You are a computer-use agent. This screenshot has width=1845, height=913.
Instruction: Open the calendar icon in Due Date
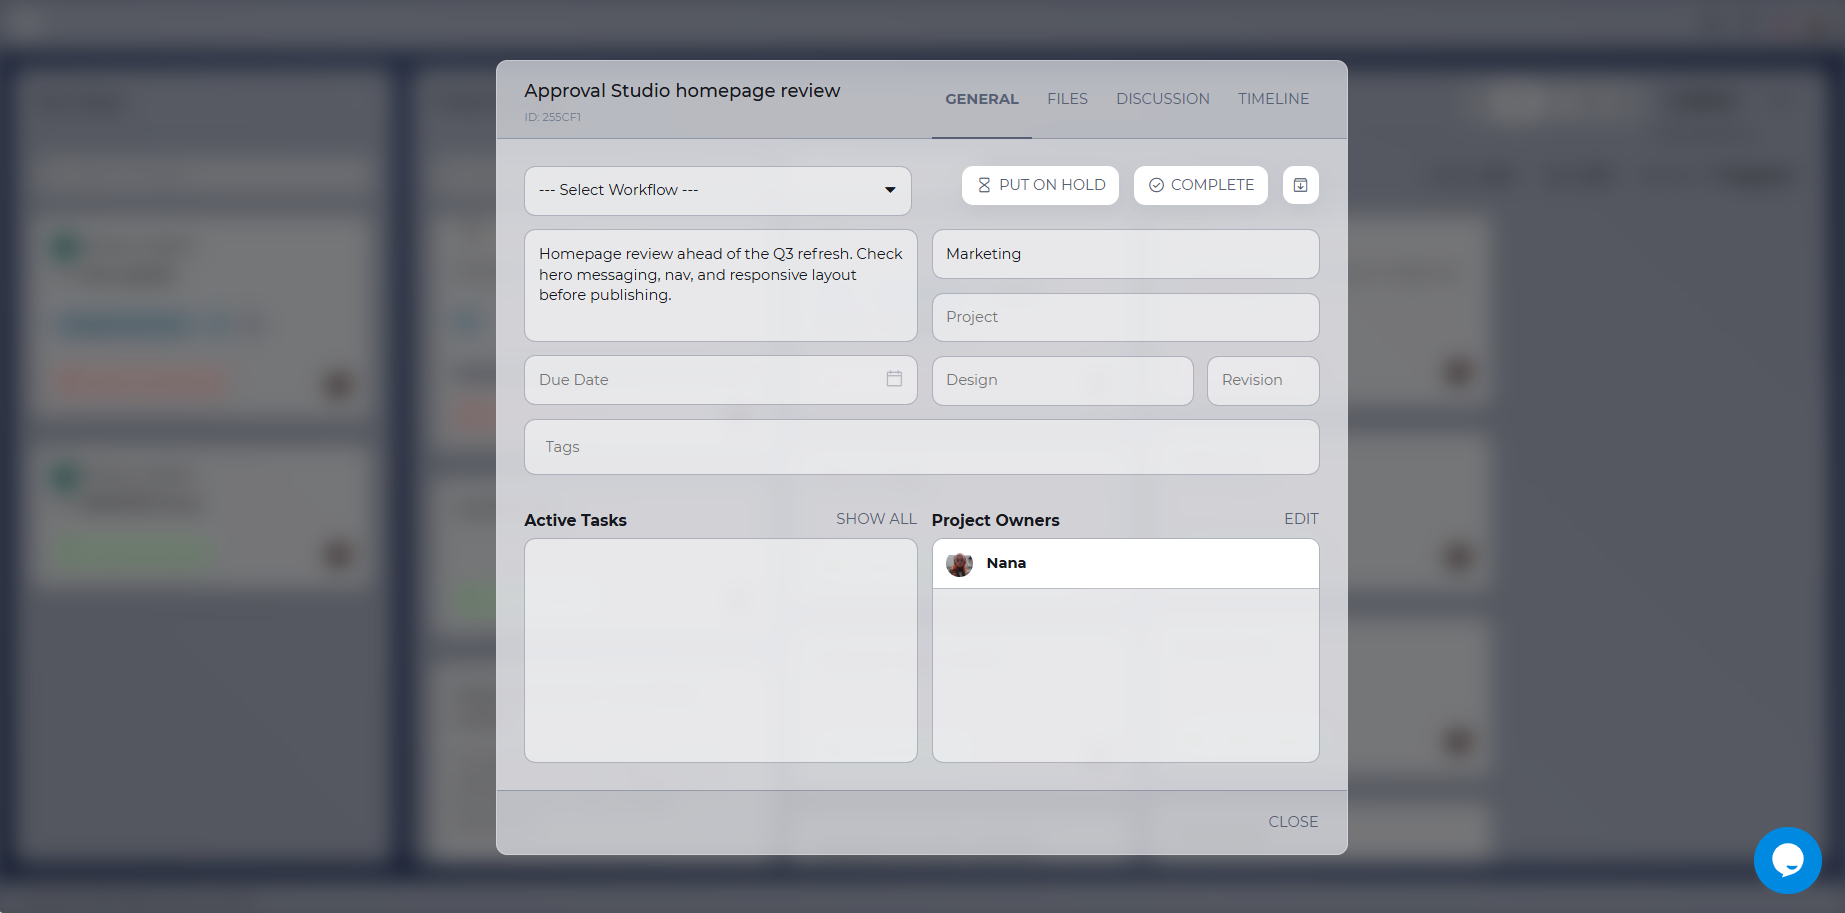894,378
